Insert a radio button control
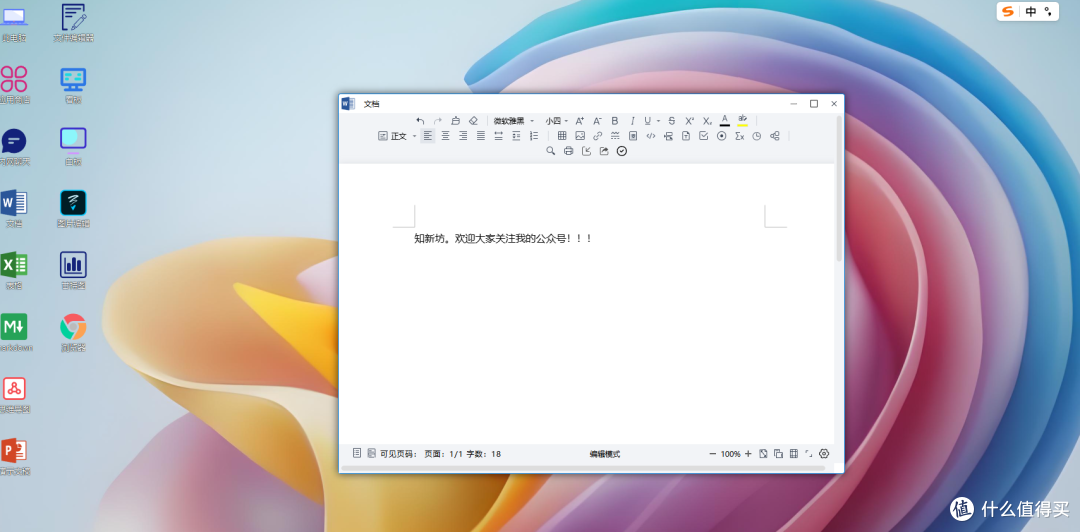The image size is (1080, 532). pos(722,136)
